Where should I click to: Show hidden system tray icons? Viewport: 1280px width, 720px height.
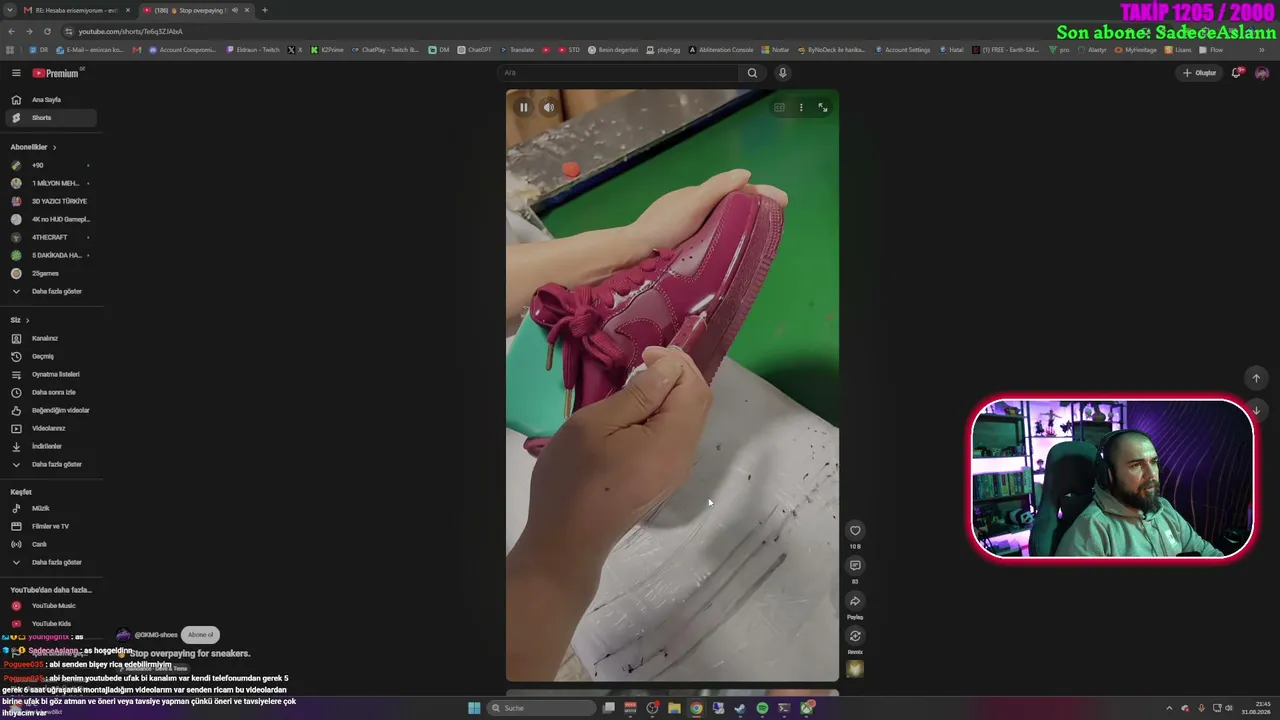[x=1169, y=708]
